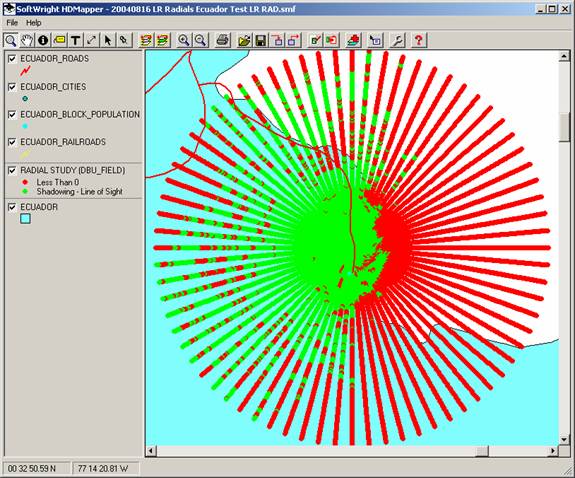
Task: Click the ECUADOR layer cyan color swatch
Action: tap(25, 219)
